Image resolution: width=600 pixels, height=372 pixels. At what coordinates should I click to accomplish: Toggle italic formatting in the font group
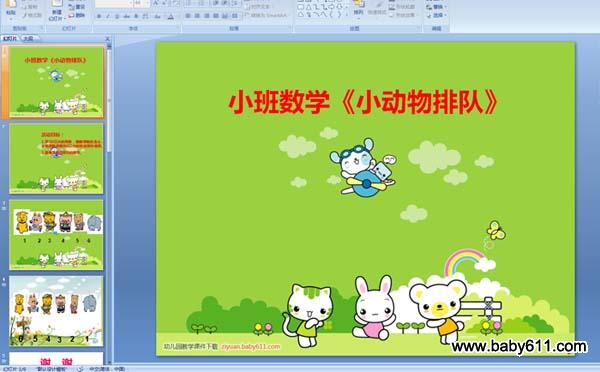coord(108,16)
